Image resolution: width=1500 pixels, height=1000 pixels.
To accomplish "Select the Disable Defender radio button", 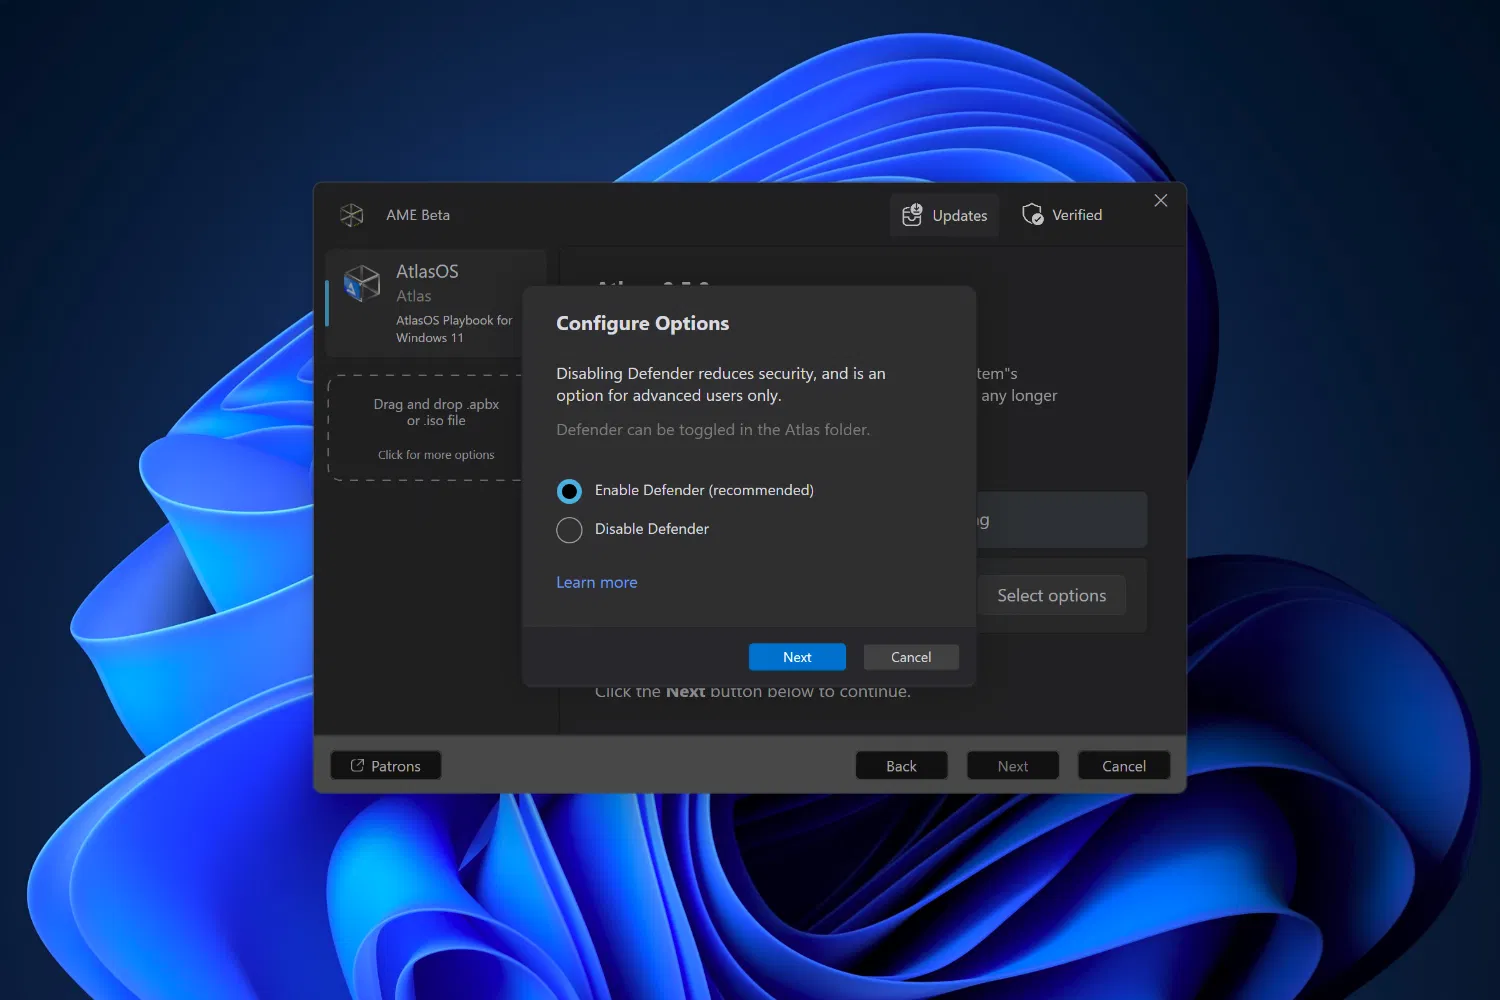I will [569, 530].
